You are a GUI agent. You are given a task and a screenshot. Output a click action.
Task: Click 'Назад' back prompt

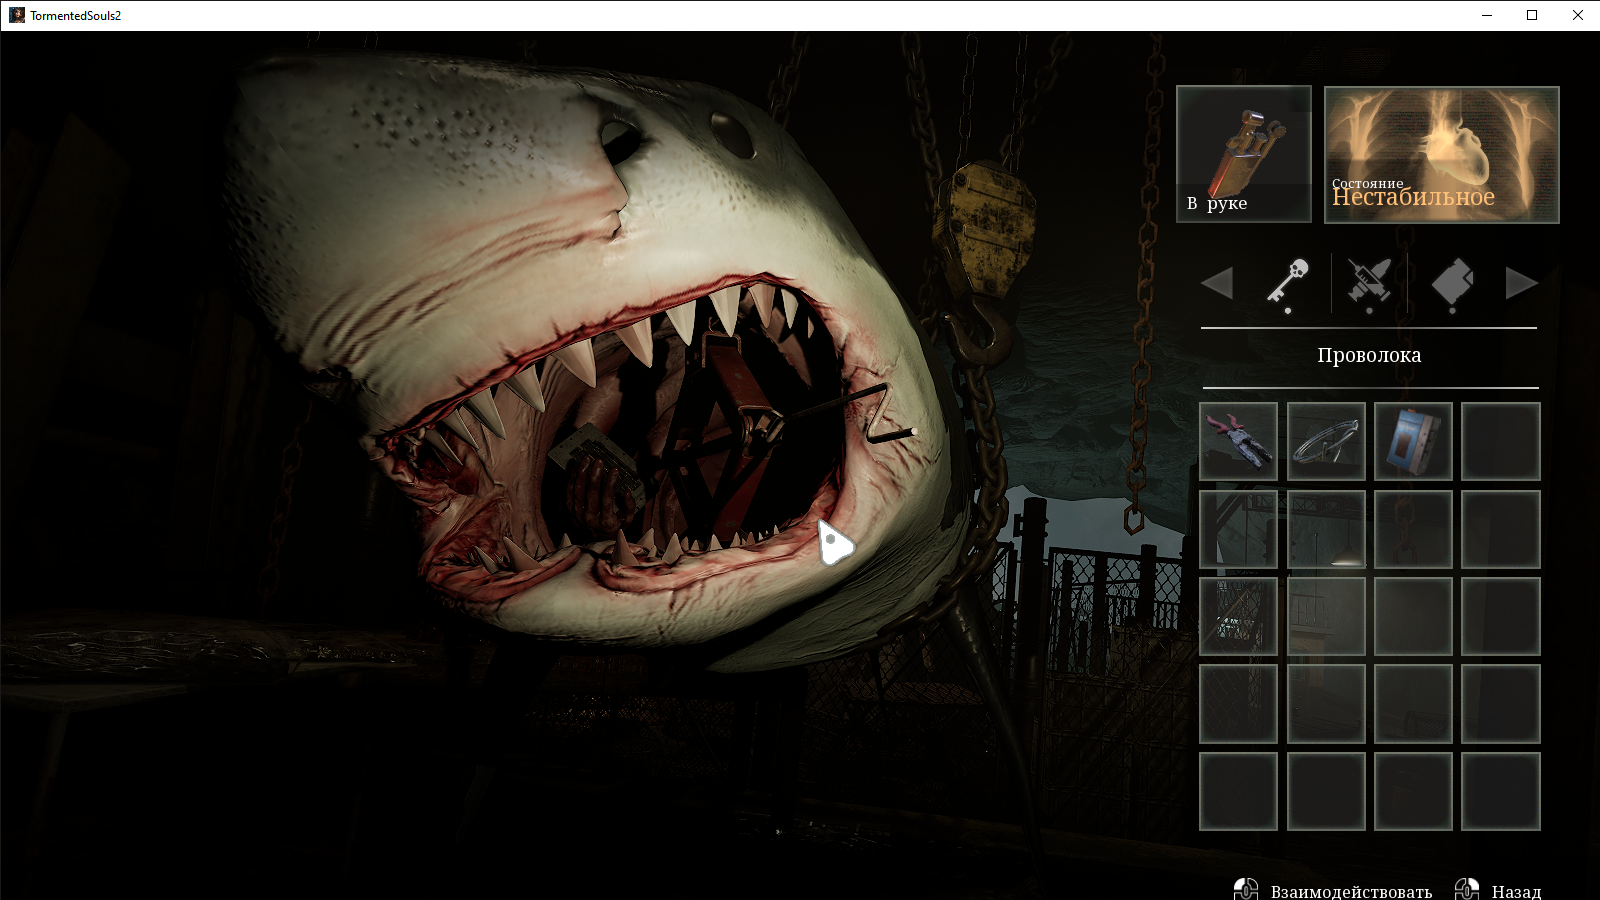click(x=1515, y=890)
